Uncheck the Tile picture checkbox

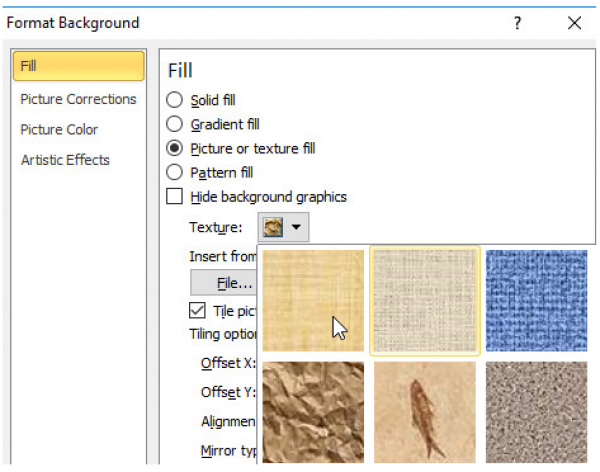(x=198, y=311)
